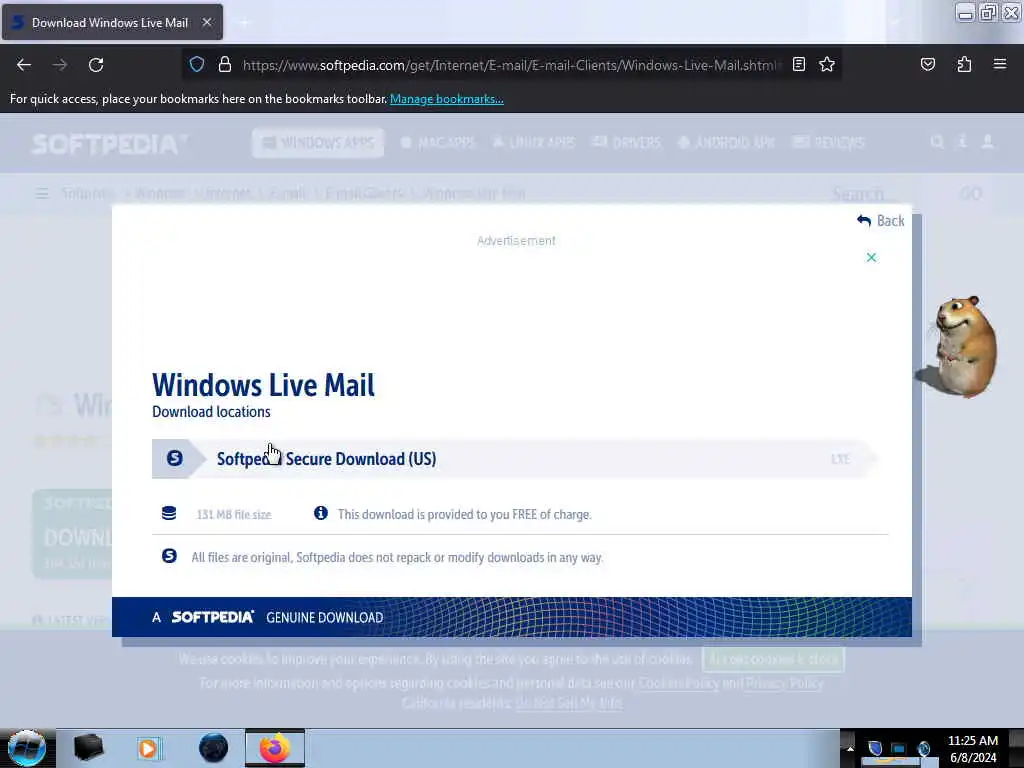This screenshot has height=768, width=1024.
Task: Click Back link in download dialog
Action: [x=881, y=221]
